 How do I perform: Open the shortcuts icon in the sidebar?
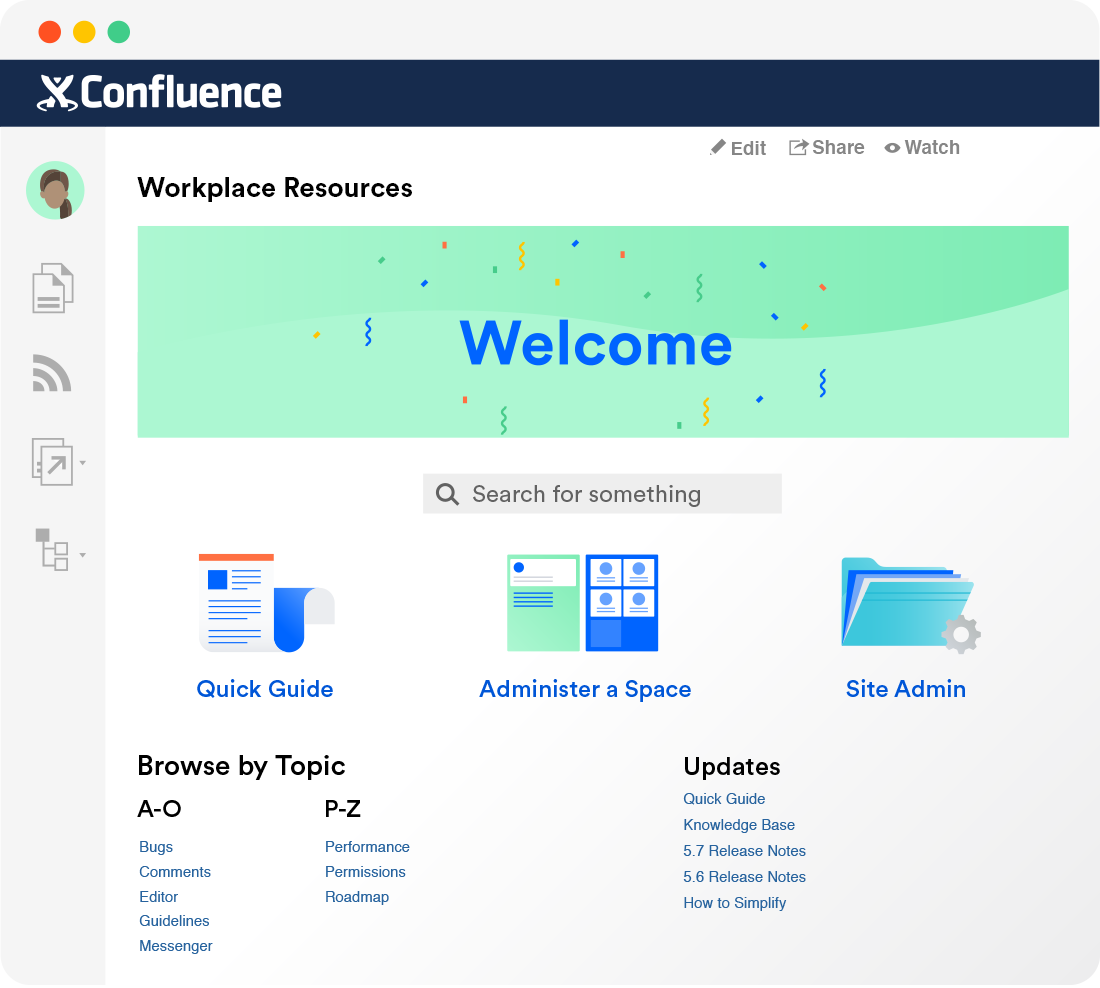(x=51, y=463)
